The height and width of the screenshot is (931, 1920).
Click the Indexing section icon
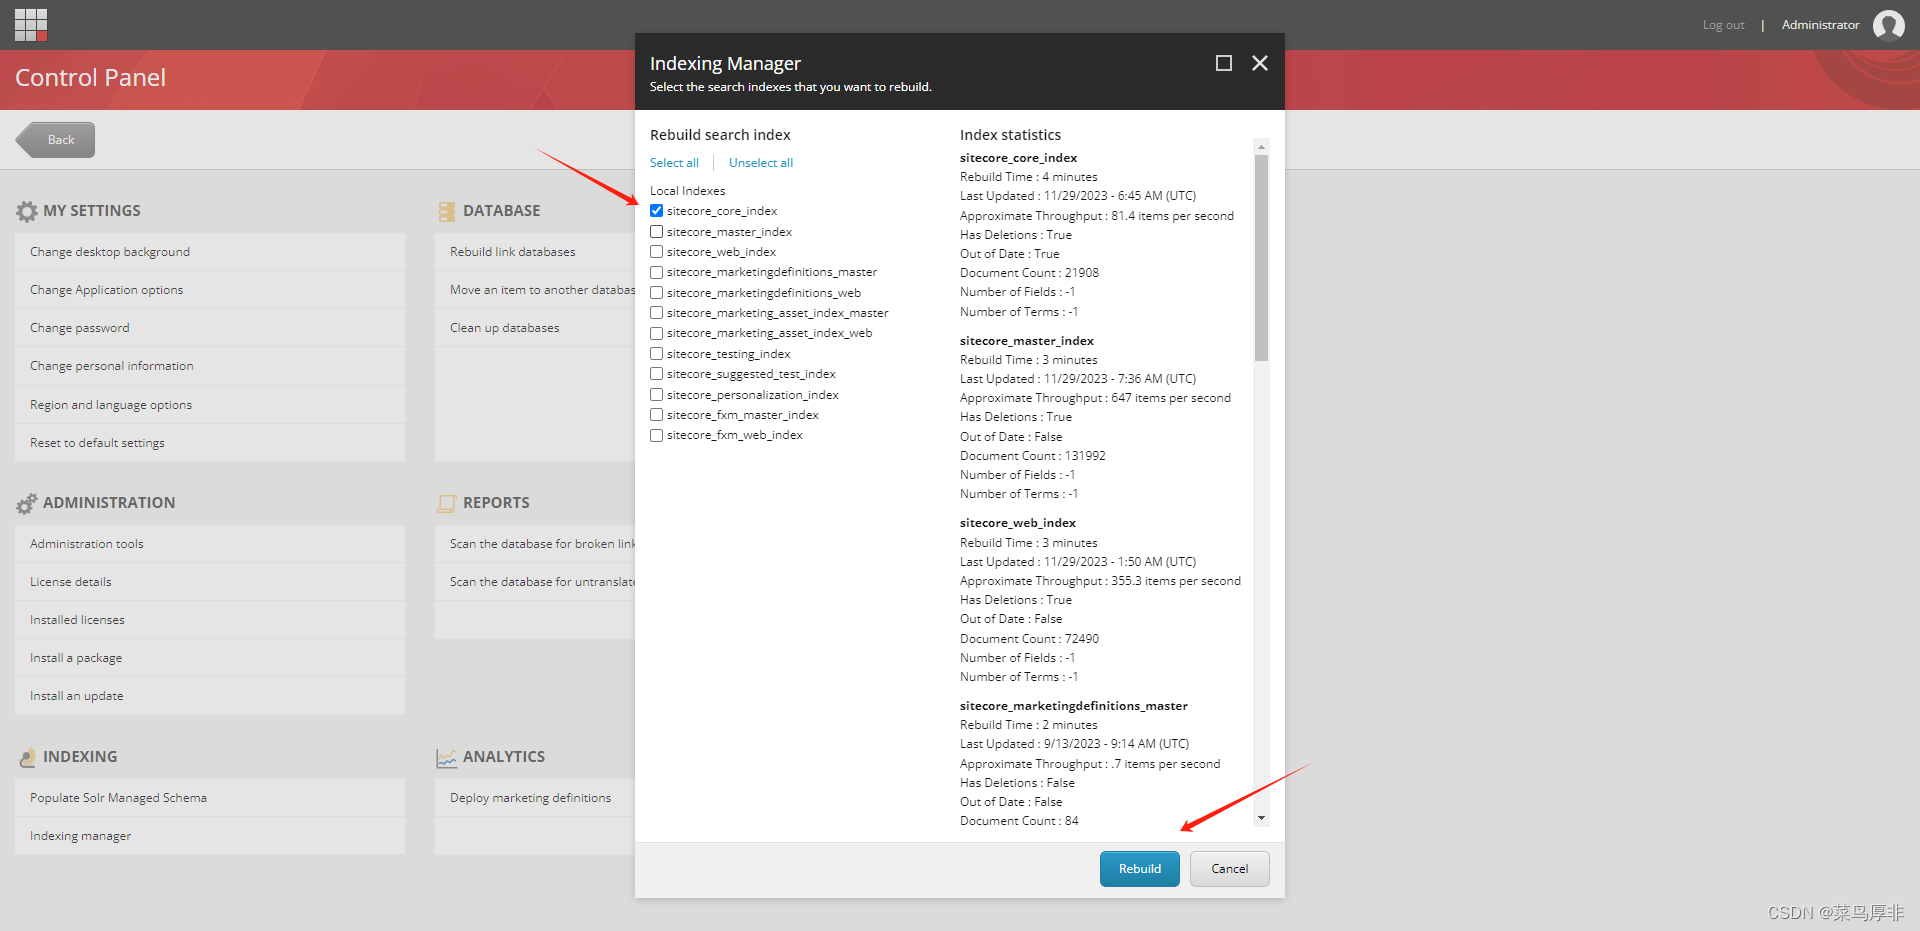pyautogui.click(x=27, y=757)
